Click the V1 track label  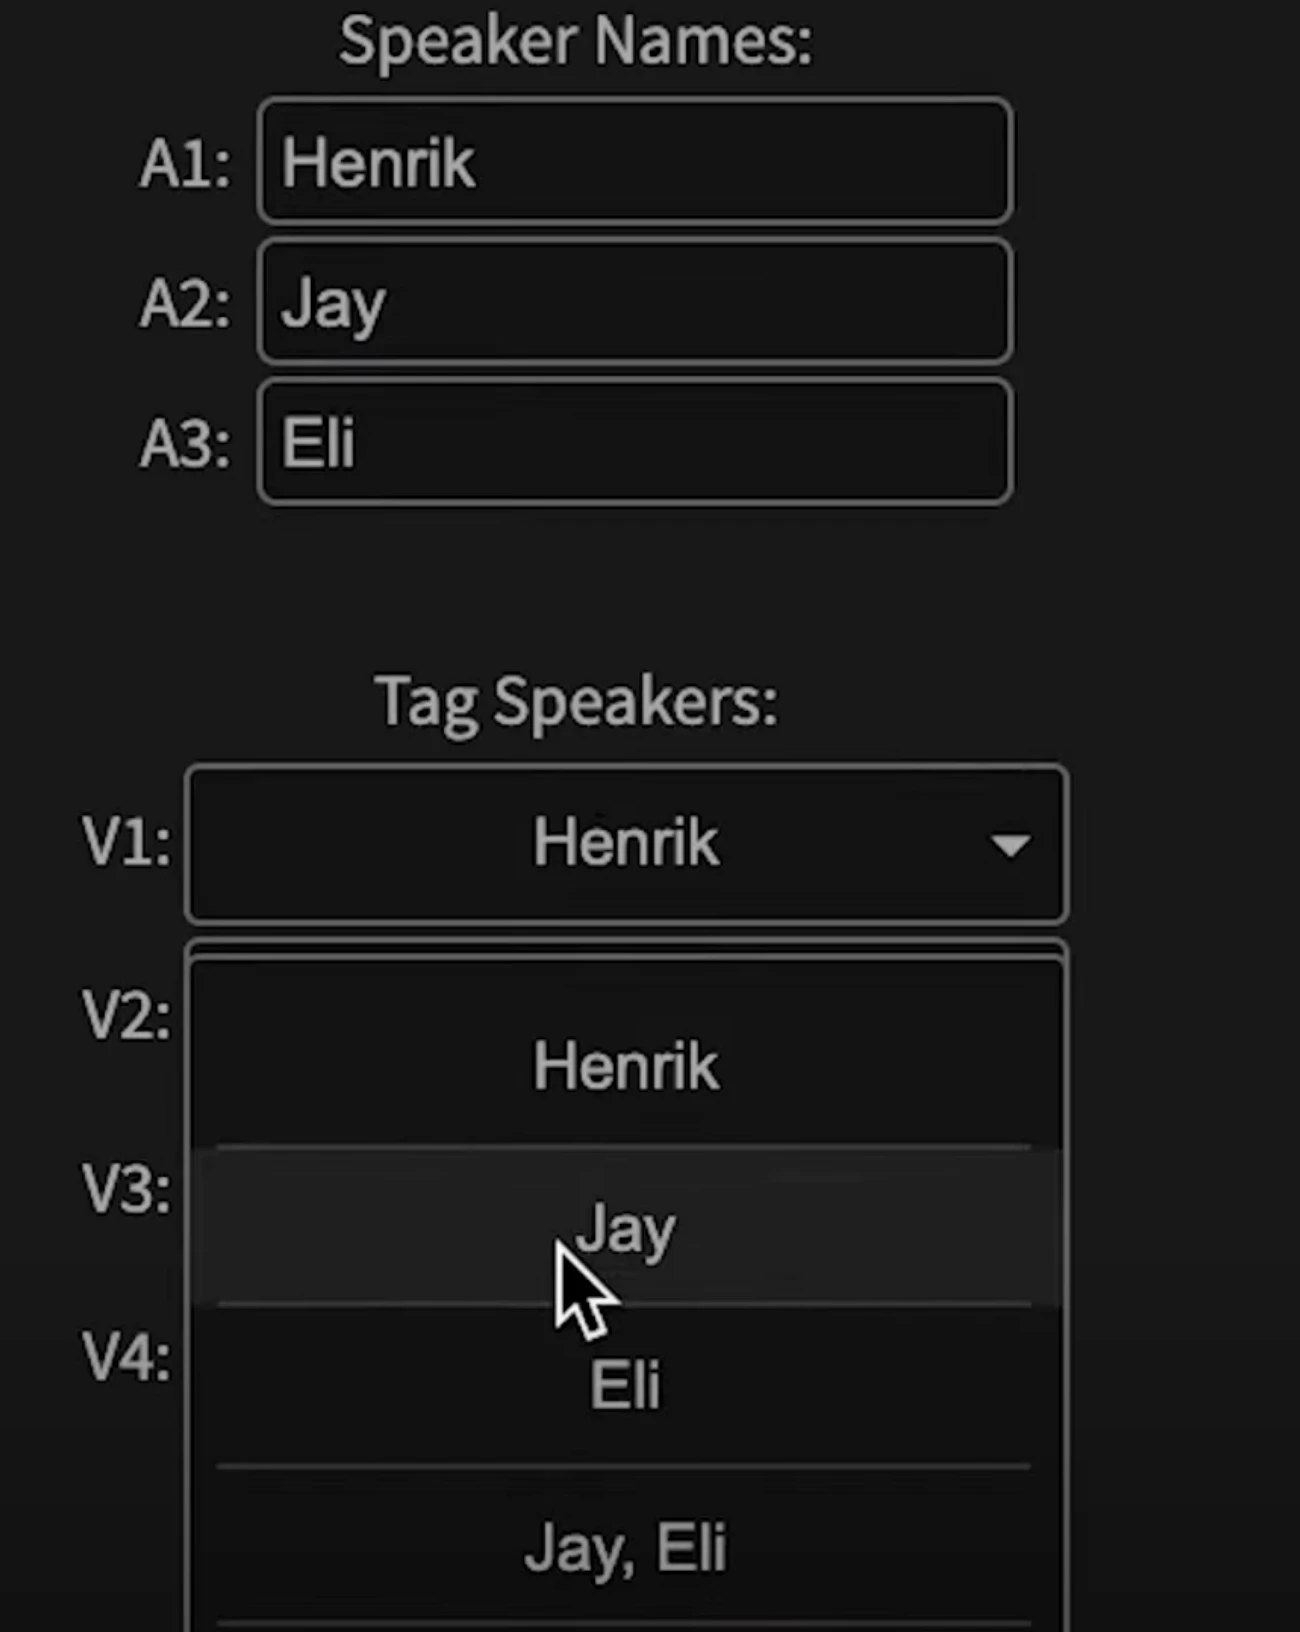[126, 843]
